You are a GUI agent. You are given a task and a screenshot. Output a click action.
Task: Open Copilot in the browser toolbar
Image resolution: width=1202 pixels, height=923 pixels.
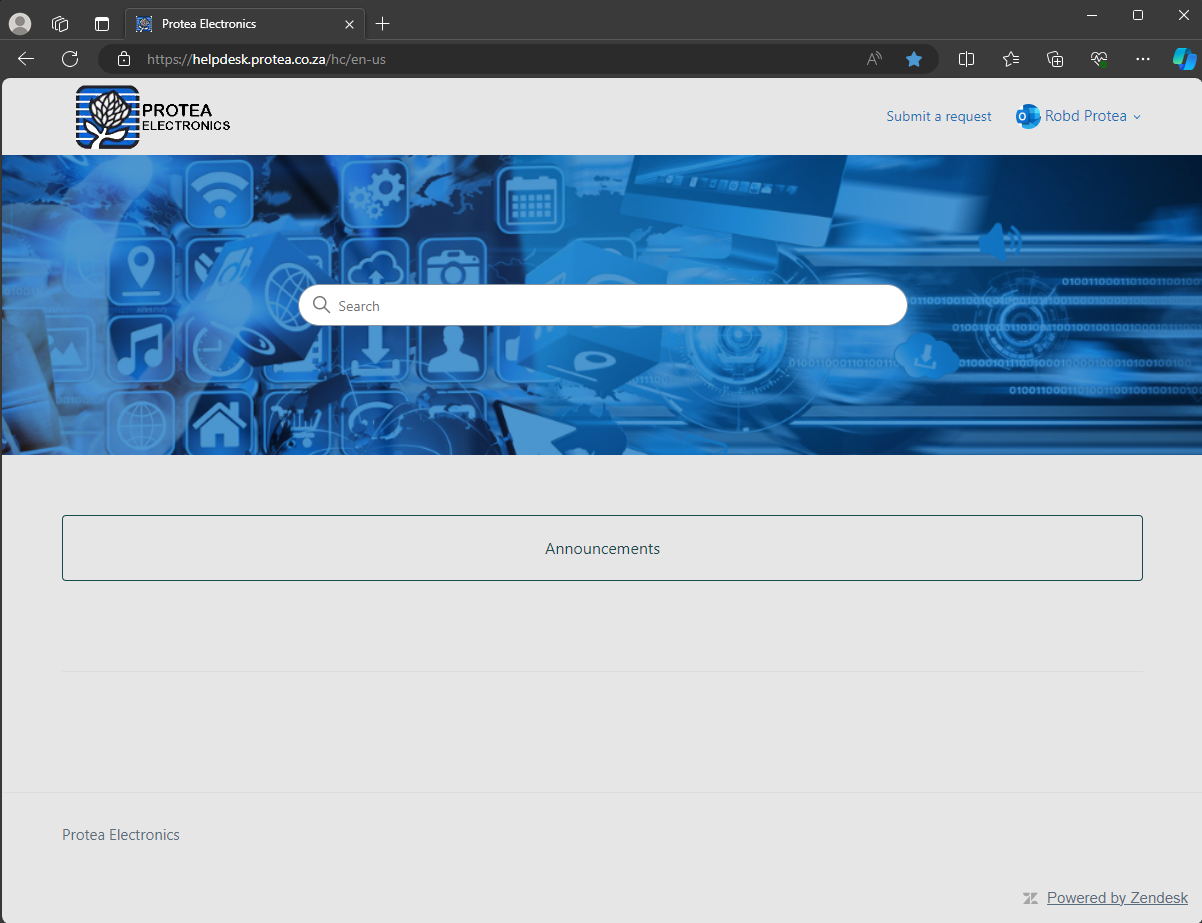(1184, 58)
